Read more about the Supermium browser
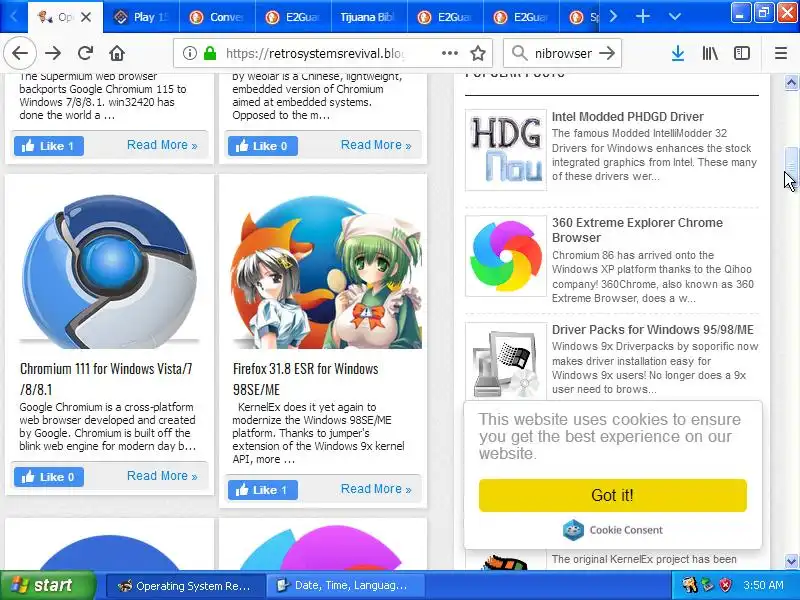Image resolution: width=800 pixels, height=600 pixels. click(162, 145)
